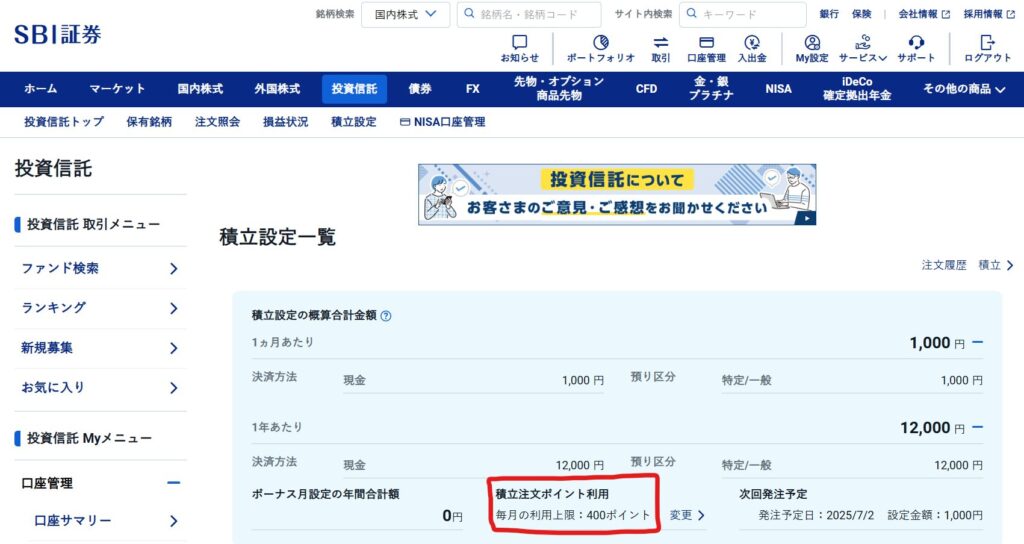Click 変更 link for point usage
1024x544 pixels.
point(687,515)
